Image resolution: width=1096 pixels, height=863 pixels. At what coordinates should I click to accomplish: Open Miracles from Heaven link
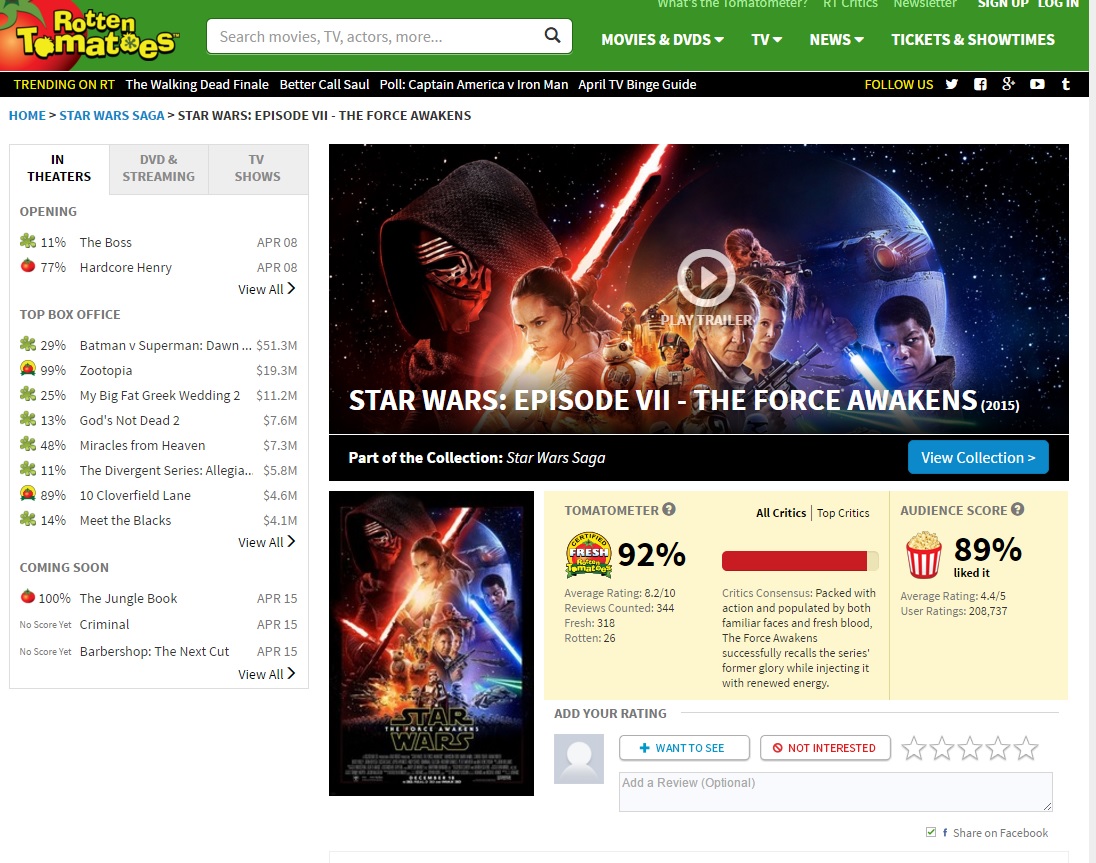143,445
